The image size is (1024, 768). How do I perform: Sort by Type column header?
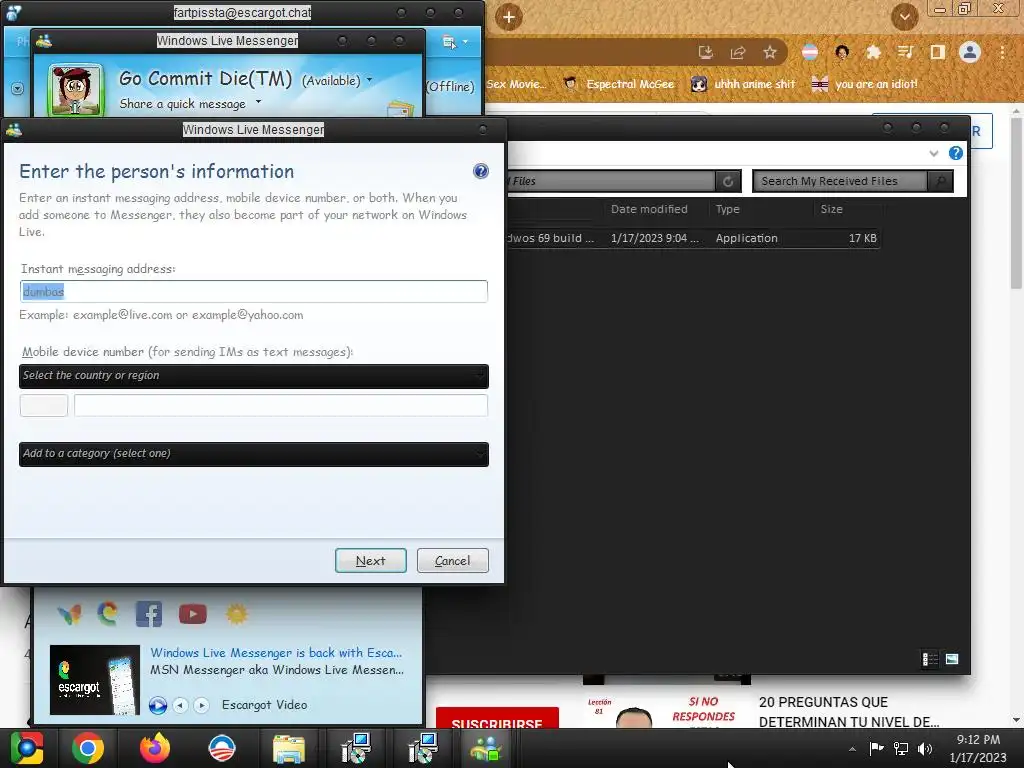(x=728, y=209)
